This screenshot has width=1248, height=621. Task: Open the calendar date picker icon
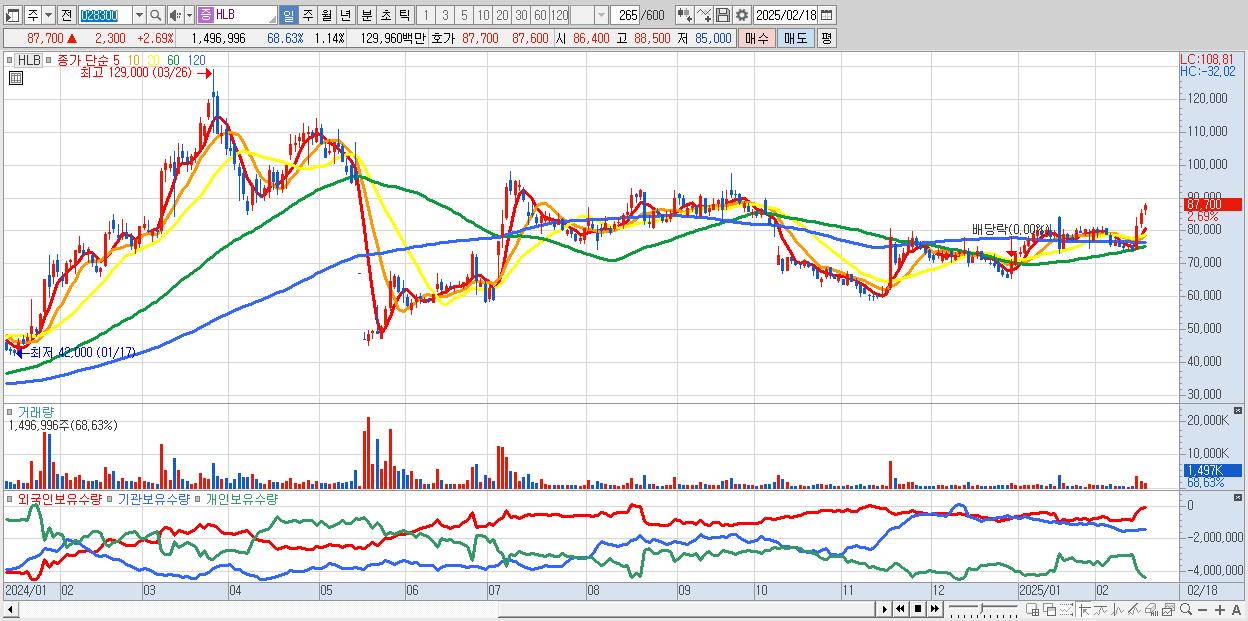click(x=826, y=15)
